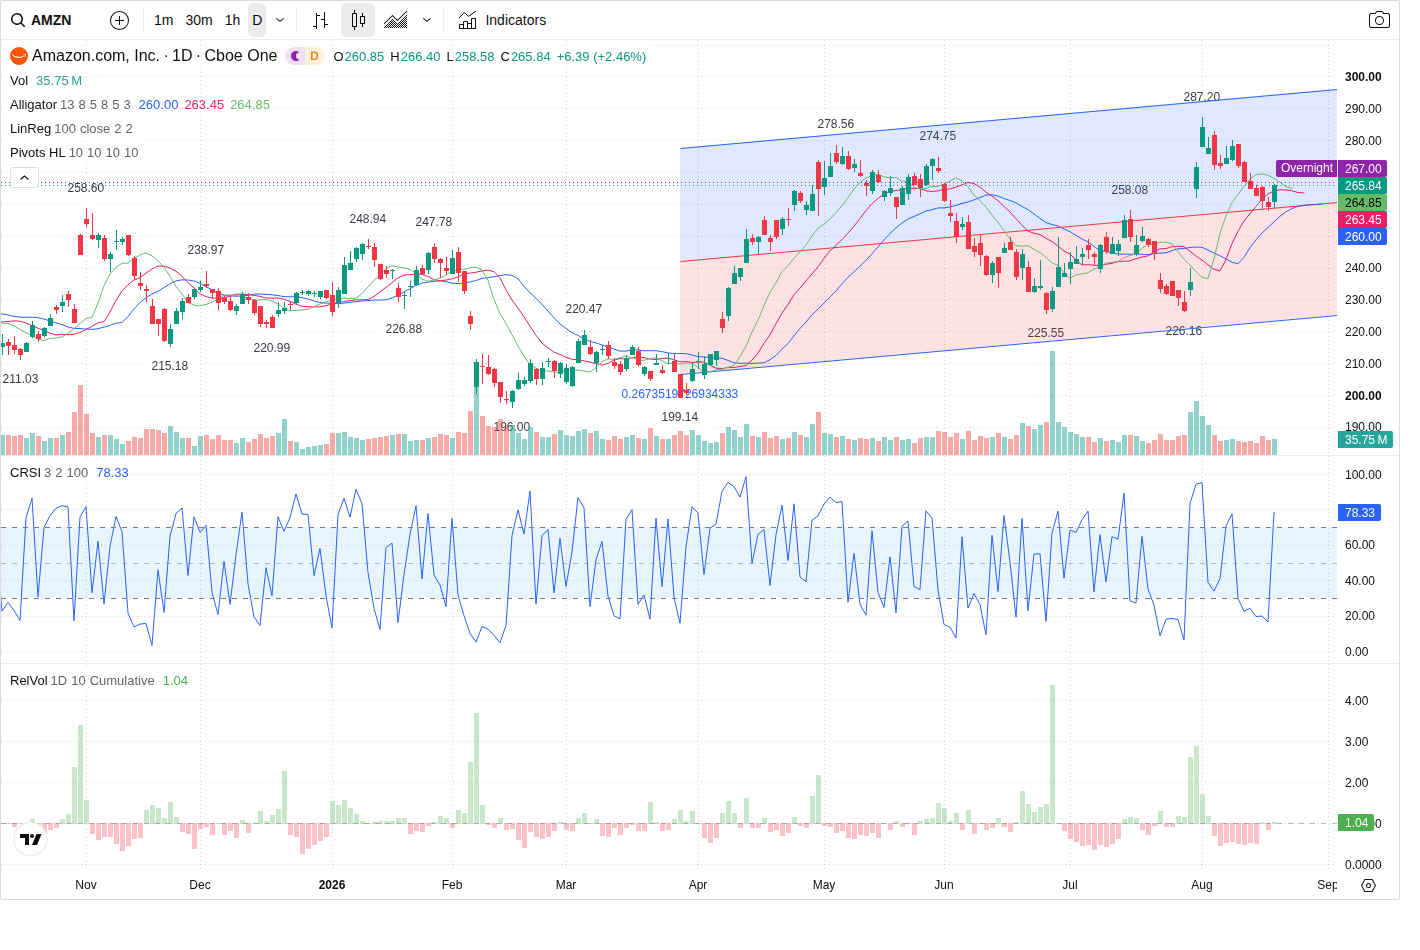Click the 267.00 overnight price tag
Screen dimensions: 1420x950
(x=1363, y=169)
